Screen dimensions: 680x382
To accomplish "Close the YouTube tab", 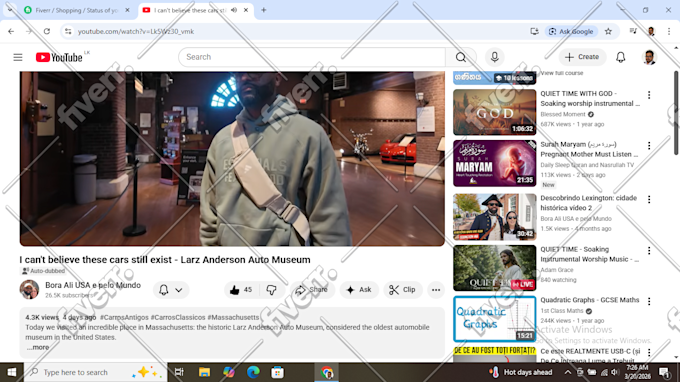I will click(246, 10).
